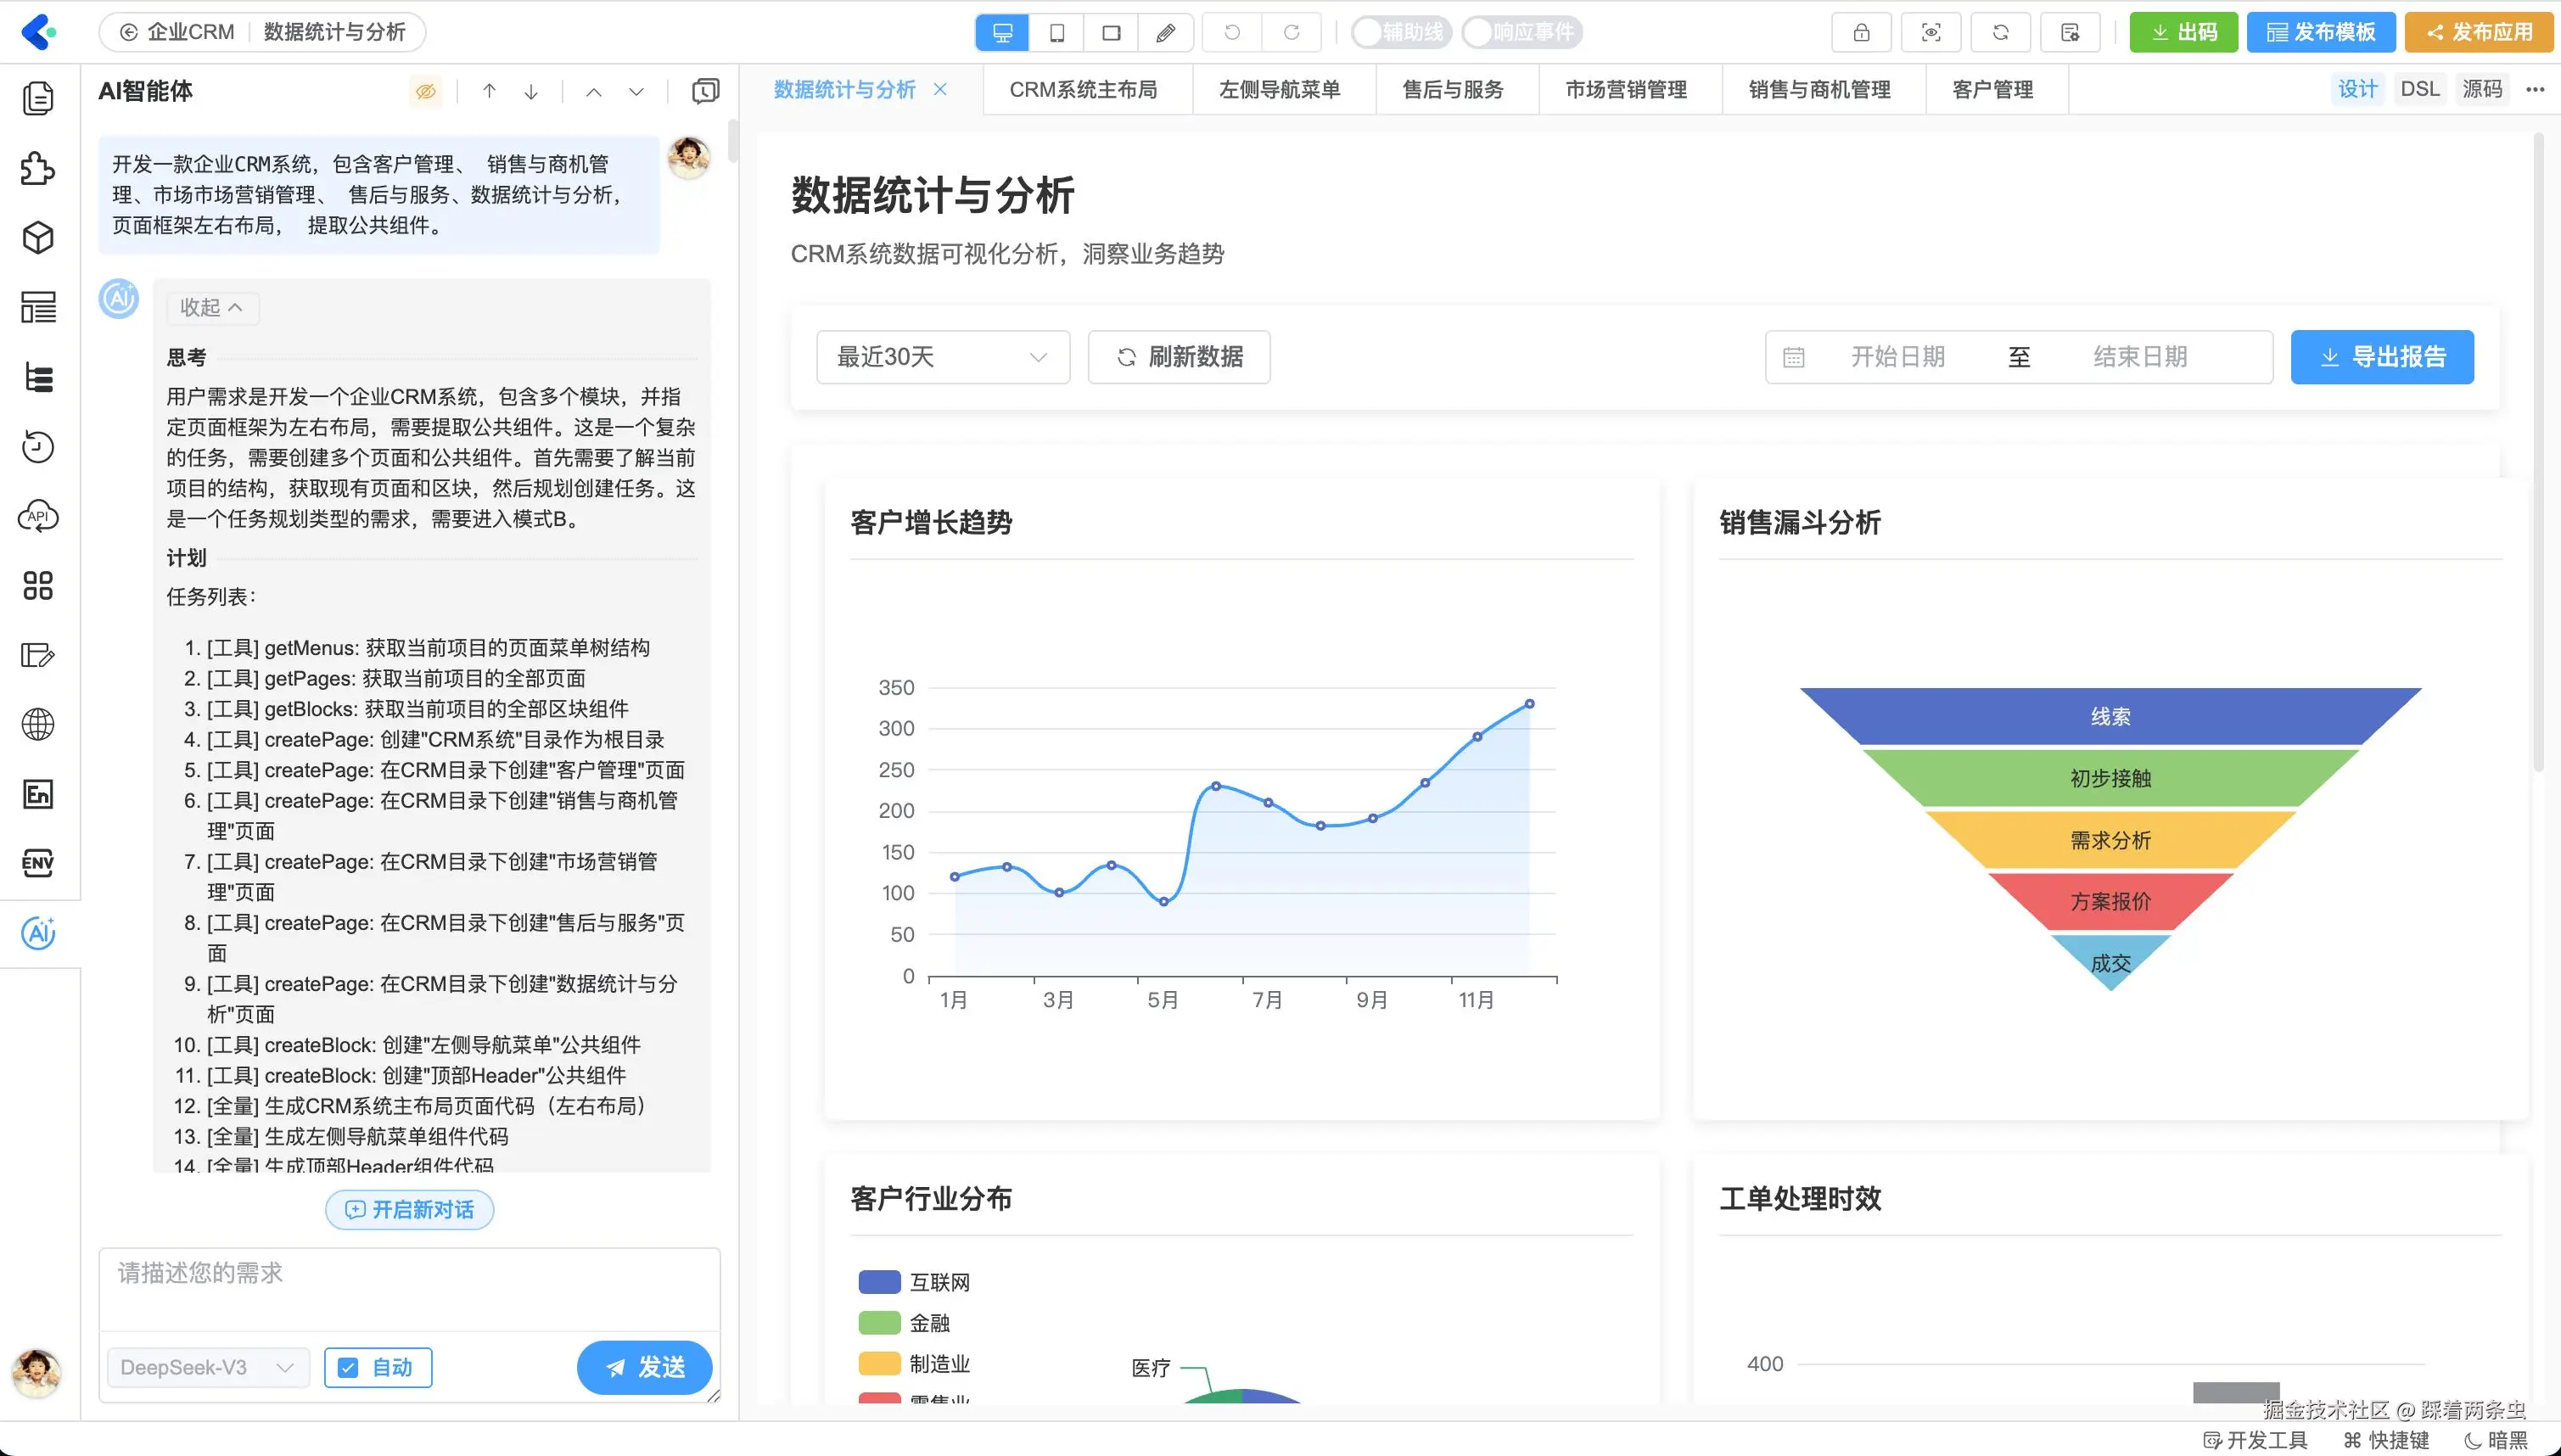Select the mobile device preview icon
The height and width of the screenshot is (1456, 2561).
[1057, 32]
